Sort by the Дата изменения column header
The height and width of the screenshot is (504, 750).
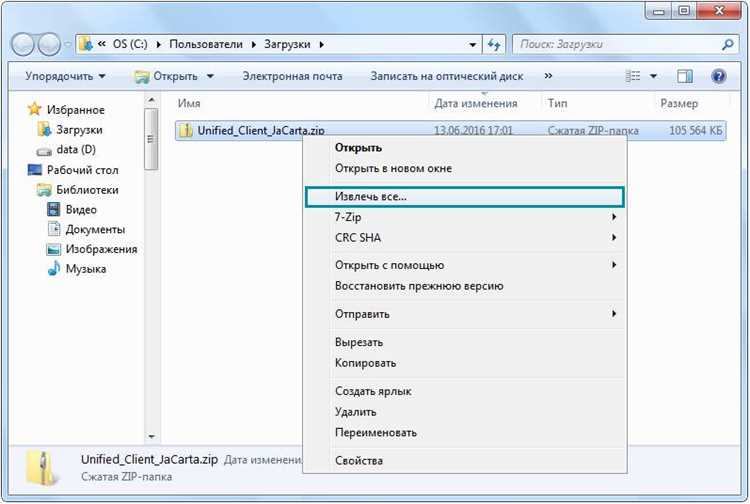tap(475, 103)
